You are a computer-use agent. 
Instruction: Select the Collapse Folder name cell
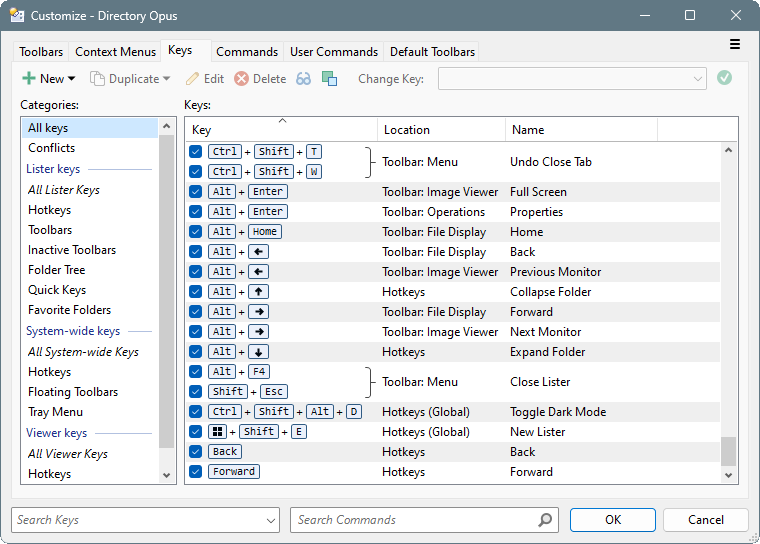tap(551, 292)
